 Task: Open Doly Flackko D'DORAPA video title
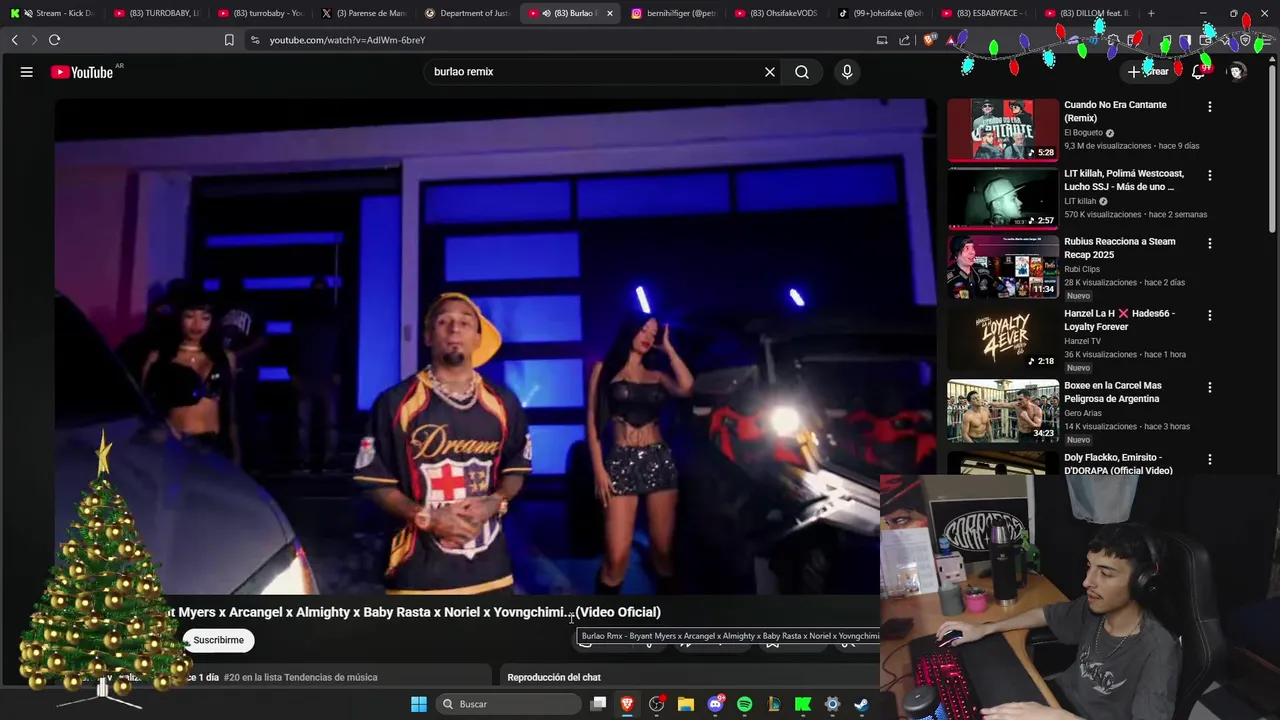[1118, 464]
